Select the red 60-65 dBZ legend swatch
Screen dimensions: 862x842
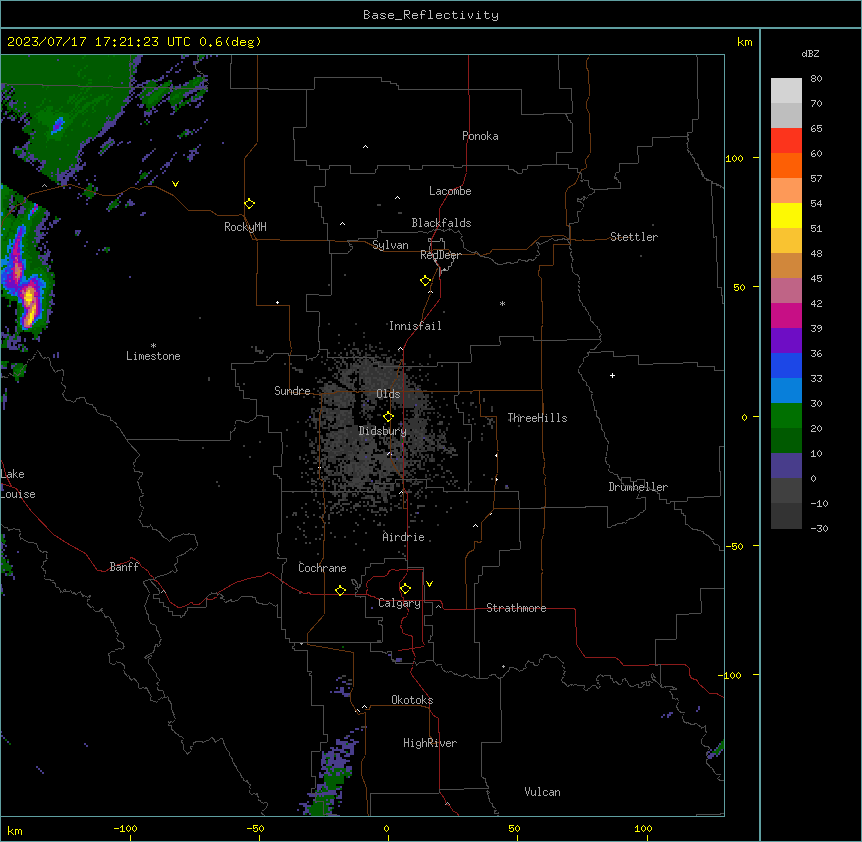coord(786,141)
